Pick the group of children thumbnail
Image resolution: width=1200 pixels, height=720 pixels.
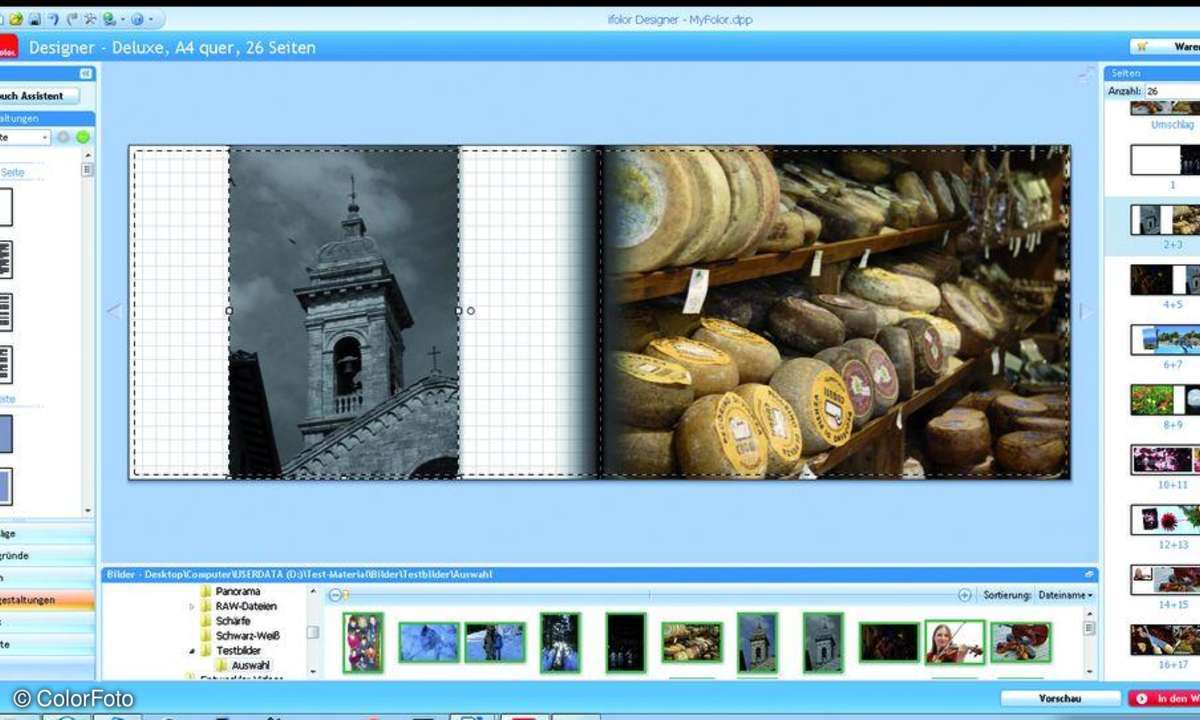[x=363, y=642]
